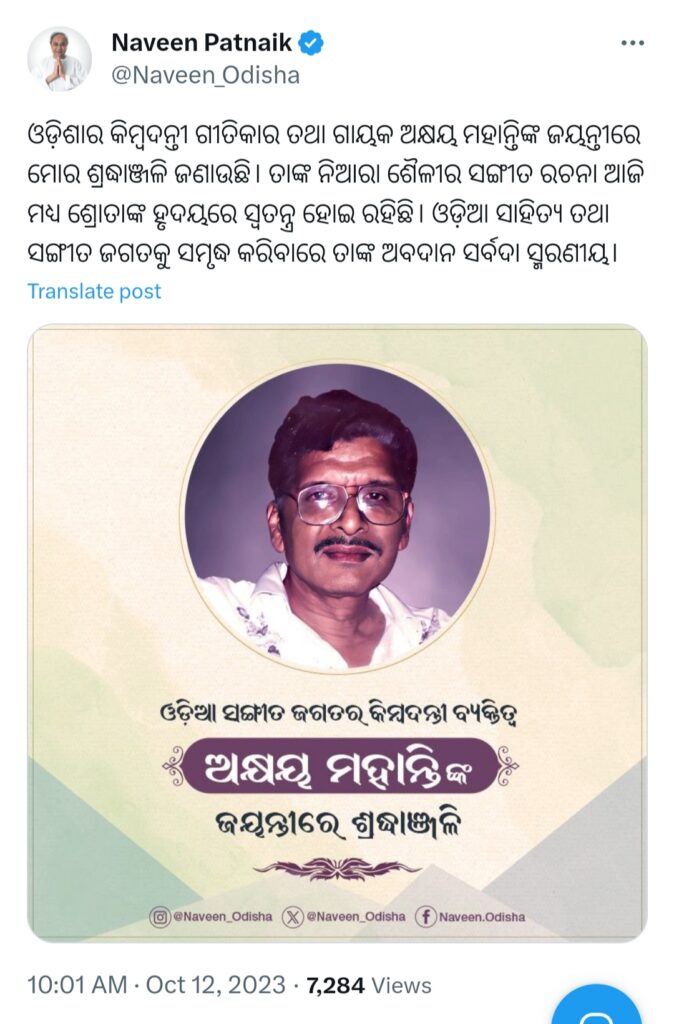This screenshot has width=674, height=1024.
Task: Click the circular portrait photo in the image
Action: [337, 517]
